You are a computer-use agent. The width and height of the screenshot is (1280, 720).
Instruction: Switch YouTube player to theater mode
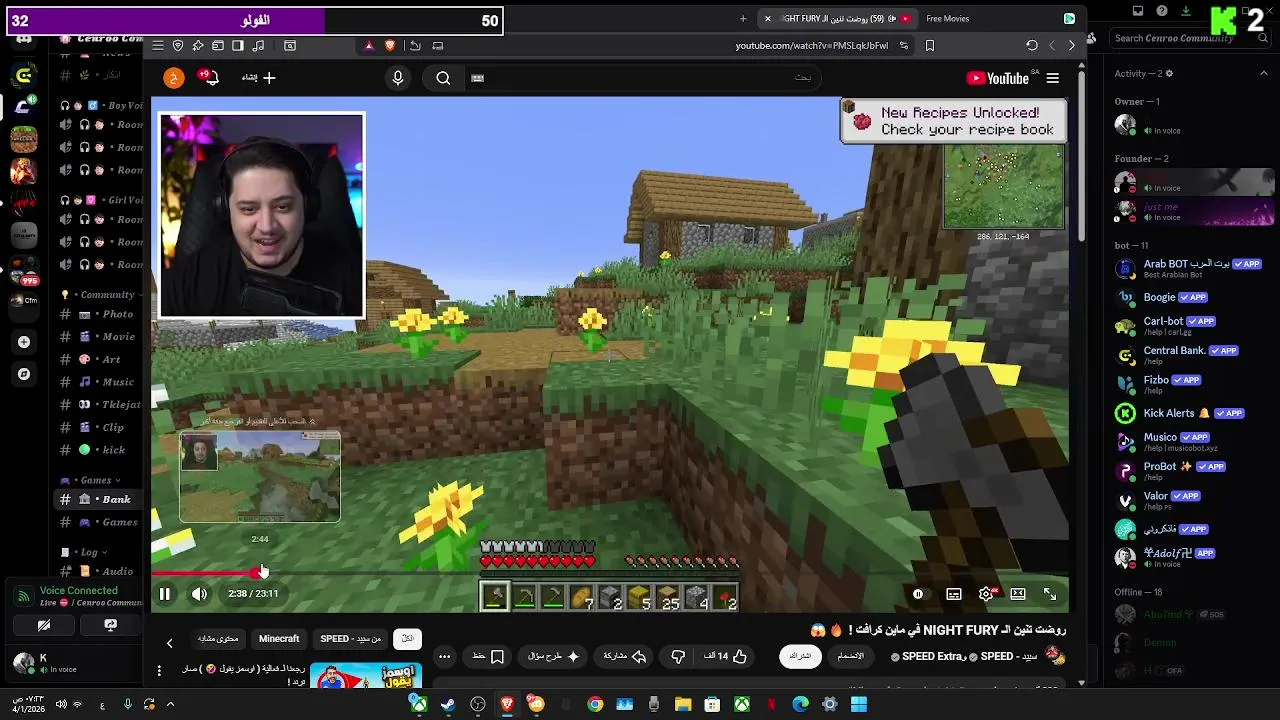pyautogui.click(x=1018, y=594)
